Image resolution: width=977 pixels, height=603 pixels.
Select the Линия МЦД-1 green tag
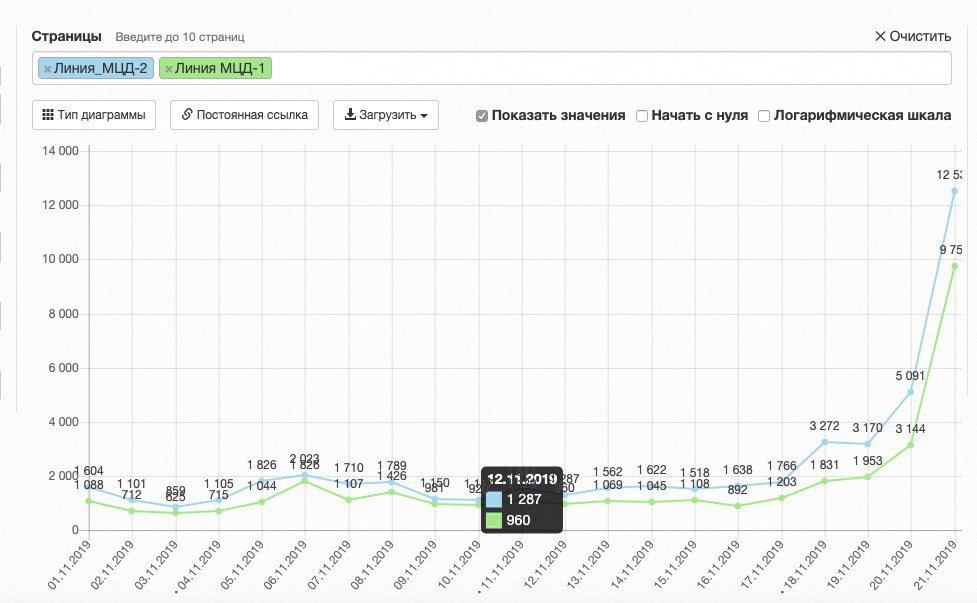(216, 69)
